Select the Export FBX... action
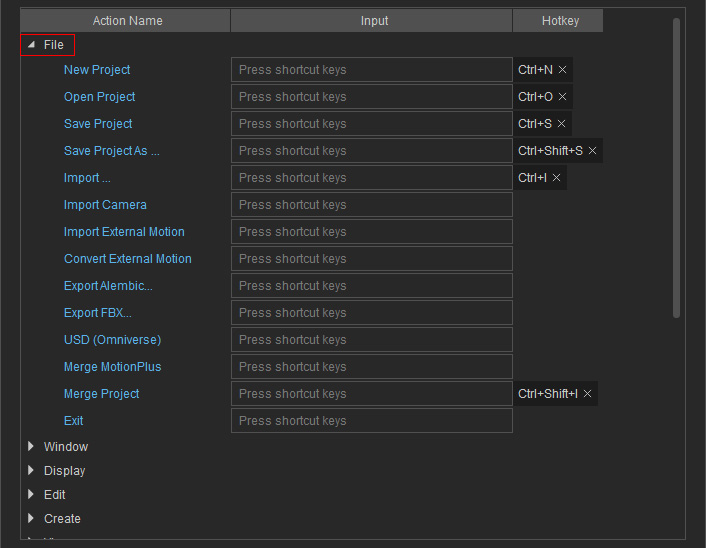Viewport: 706px width, 548px height. pyautogui.click(x=97, y=313)
